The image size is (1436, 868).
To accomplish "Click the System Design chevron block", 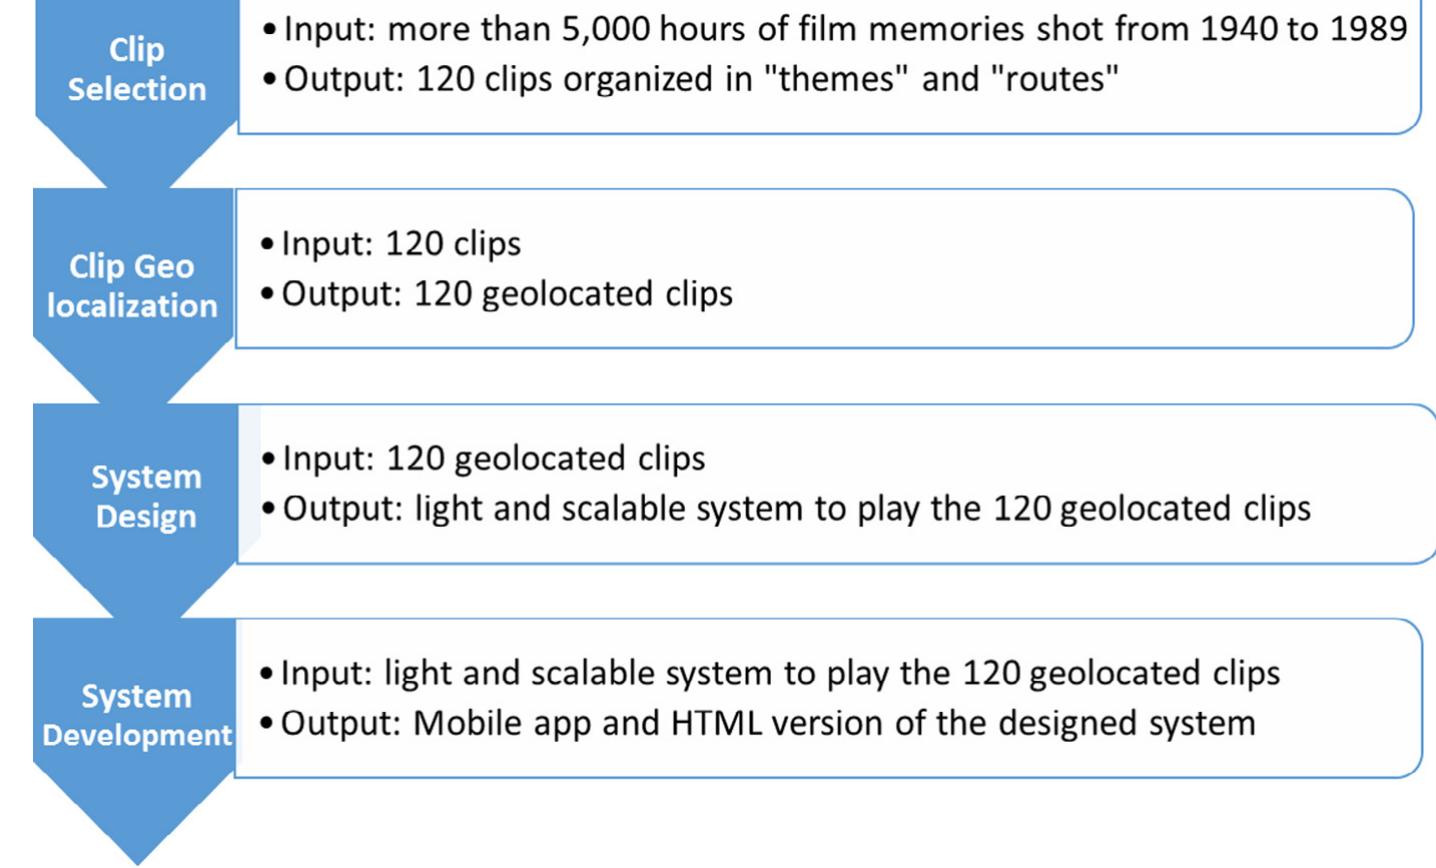I will tap(145, 496).
